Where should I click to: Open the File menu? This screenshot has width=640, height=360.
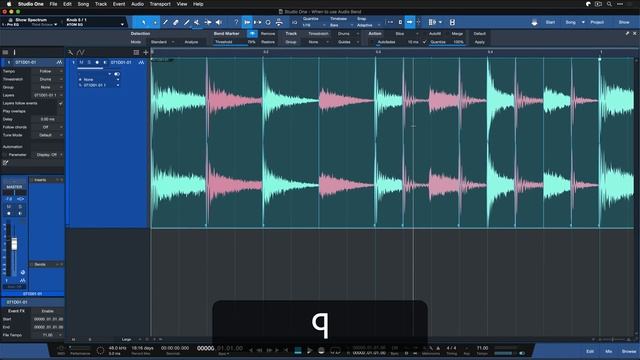pyautogui.click(x=53, y=4)
